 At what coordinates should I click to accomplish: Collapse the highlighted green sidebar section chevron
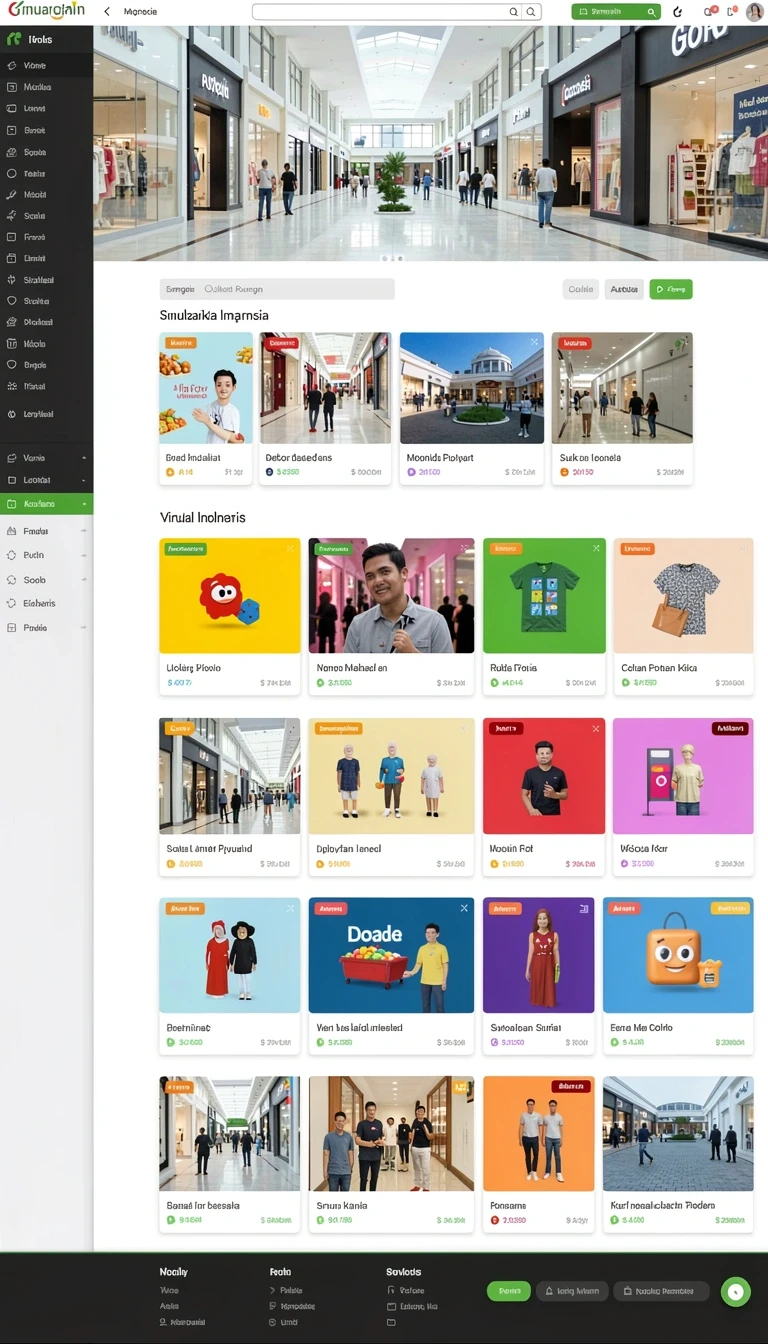coord(84,504)
